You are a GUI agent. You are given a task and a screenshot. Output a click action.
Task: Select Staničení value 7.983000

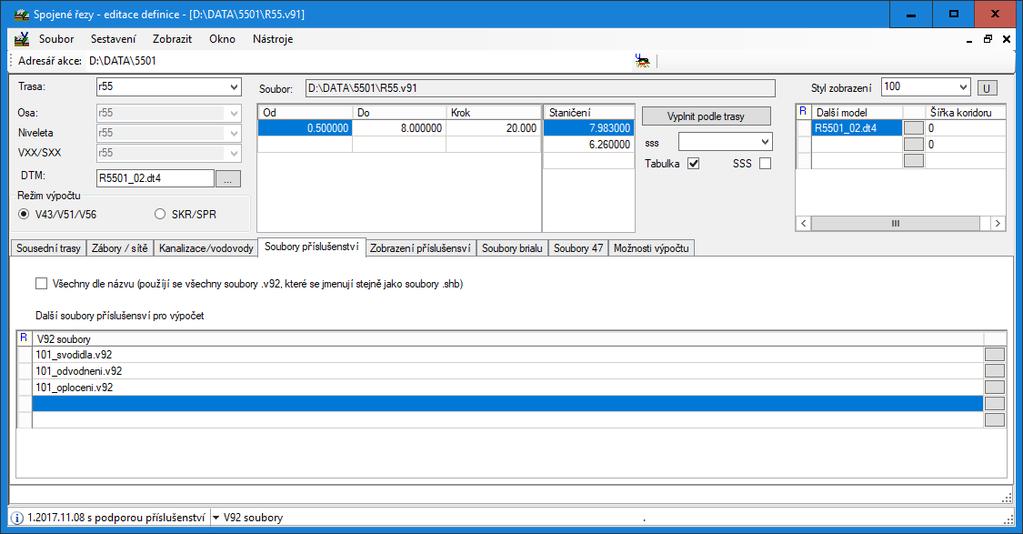(x=588, y=128)
